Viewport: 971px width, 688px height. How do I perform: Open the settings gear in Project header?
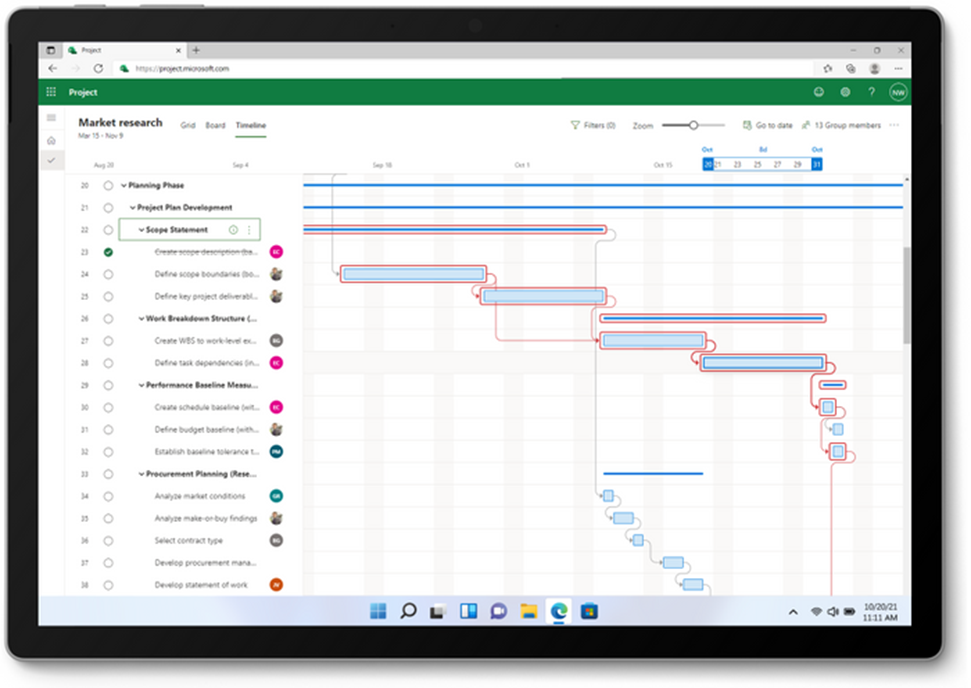pos(845,92)
